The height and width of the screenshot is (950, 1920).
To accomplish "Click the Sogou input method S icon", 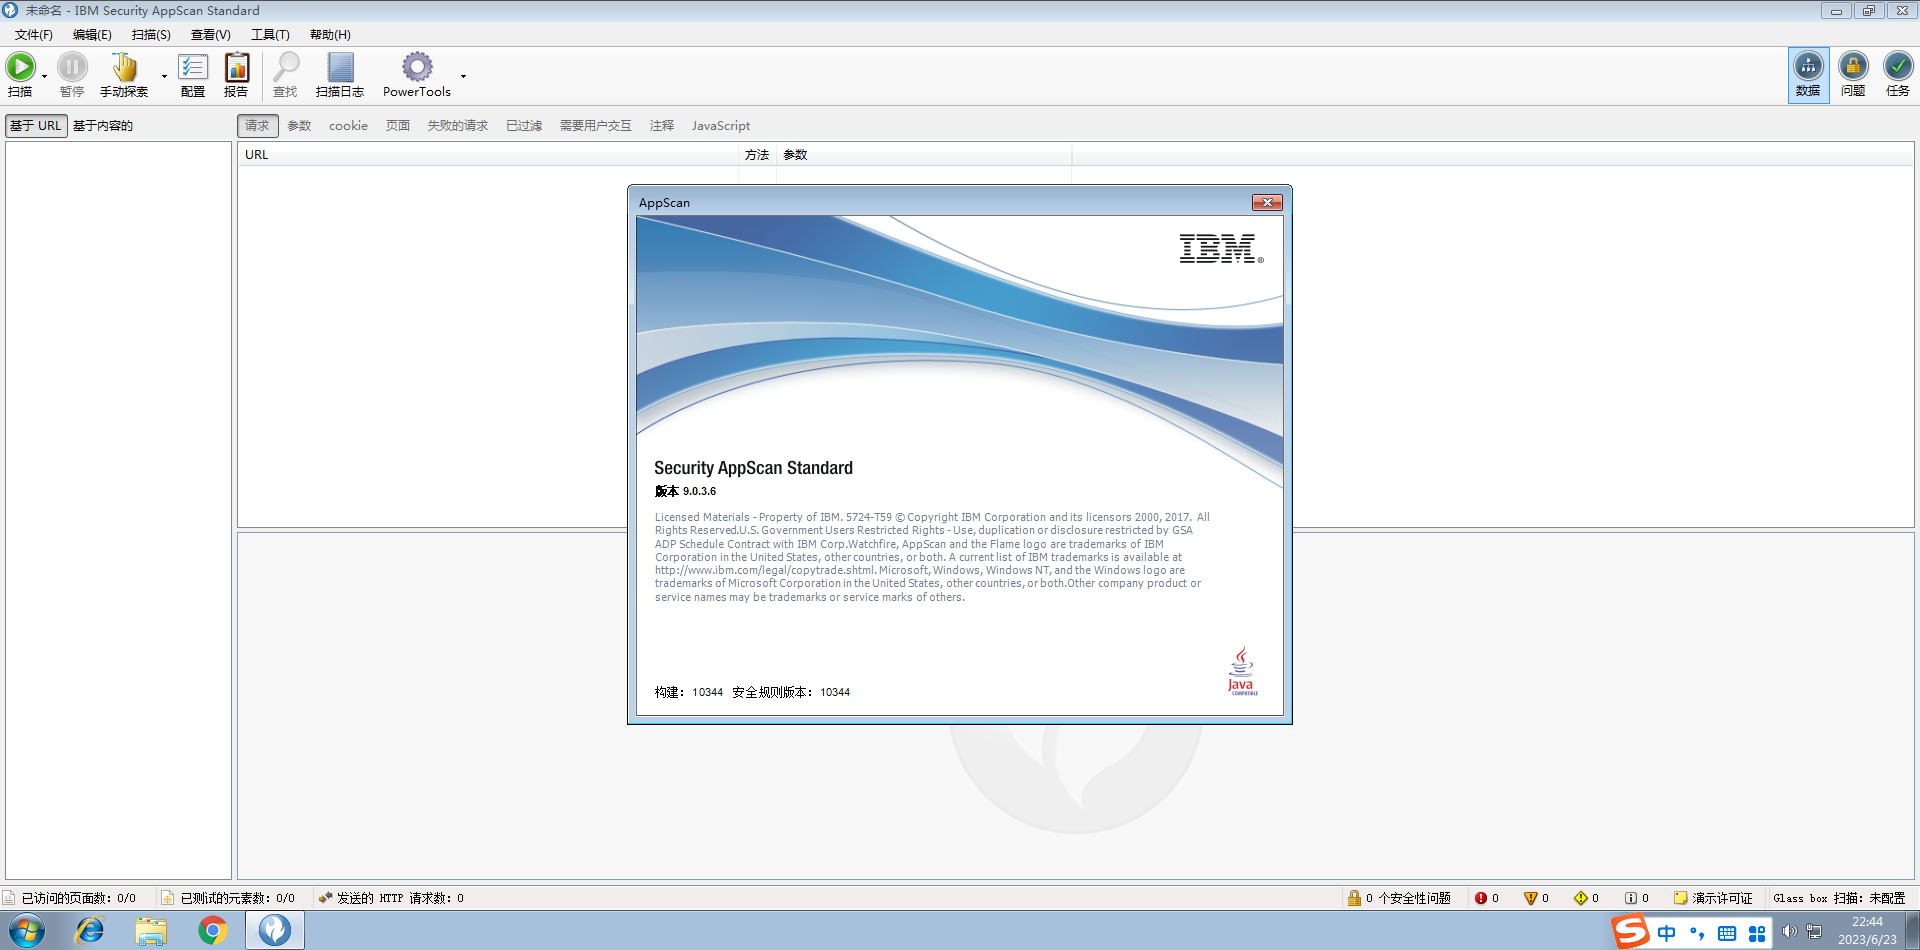I will (1630, 932).
